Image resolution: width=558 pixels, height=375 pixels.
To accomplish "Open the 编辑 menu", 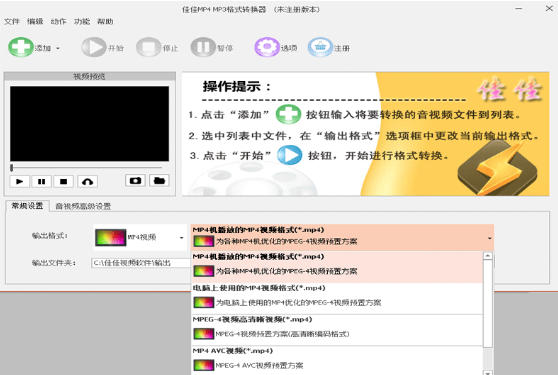I will click(x=35, y=21).
